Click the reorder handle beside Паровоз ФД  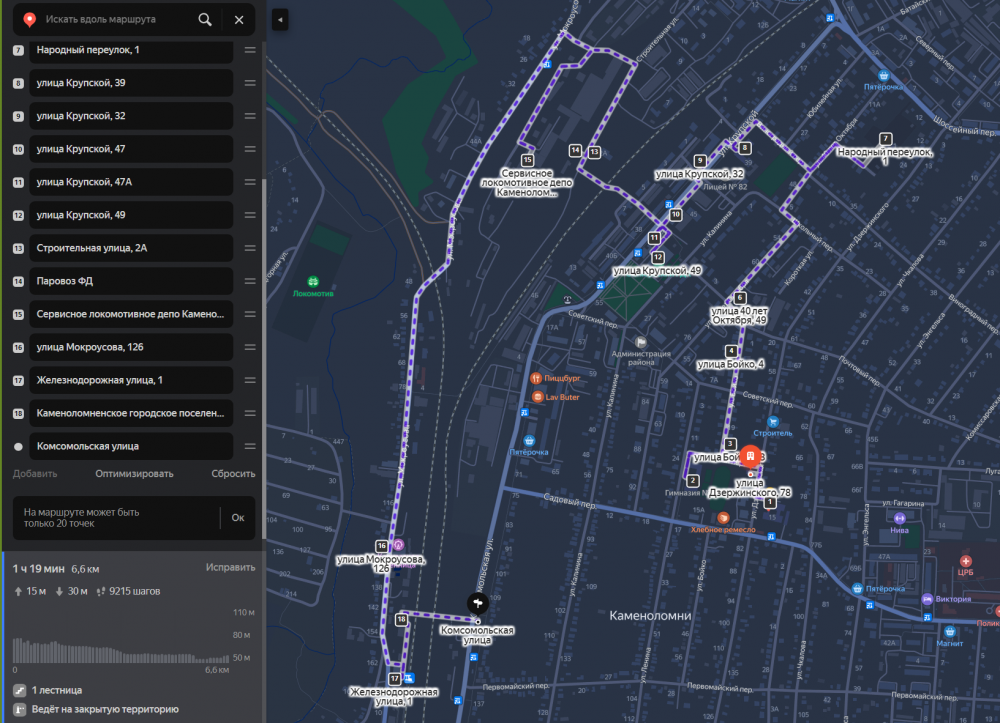click(250, 281)
